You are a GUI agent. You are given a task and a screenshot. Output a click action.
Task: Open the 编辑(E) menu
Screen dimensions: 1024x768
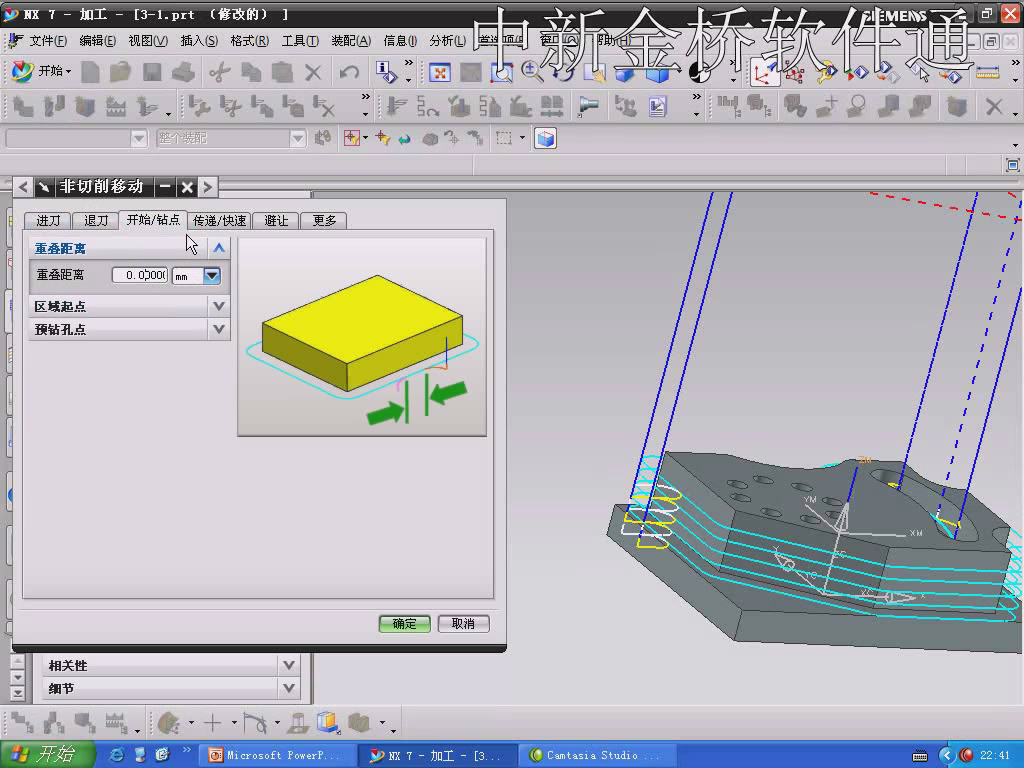tap(97, 41)
